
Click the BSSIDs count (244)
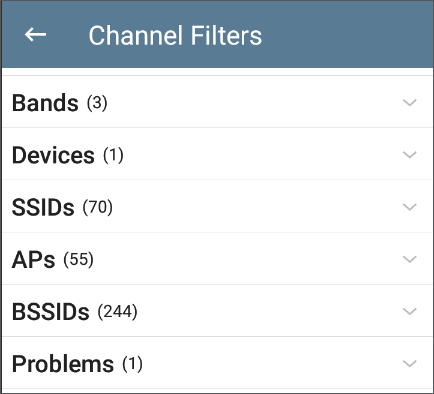pos(117,312)
